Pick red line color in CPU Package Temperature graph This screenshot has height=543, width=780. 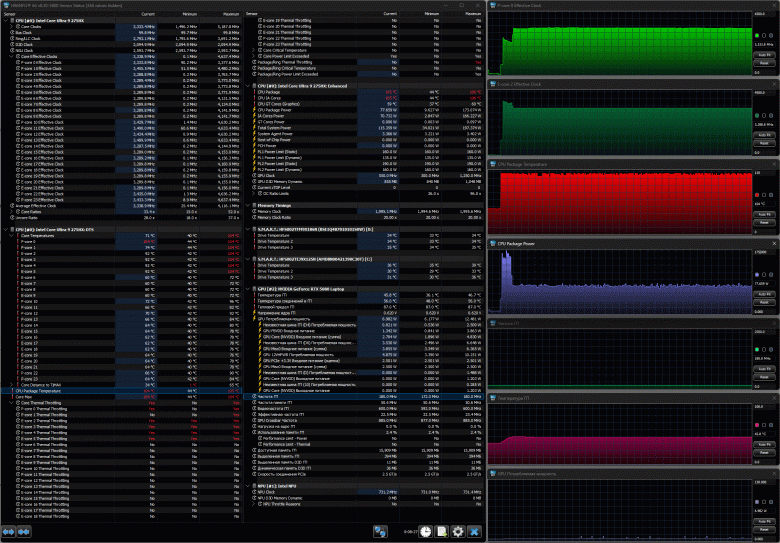[x=757, y=195]
